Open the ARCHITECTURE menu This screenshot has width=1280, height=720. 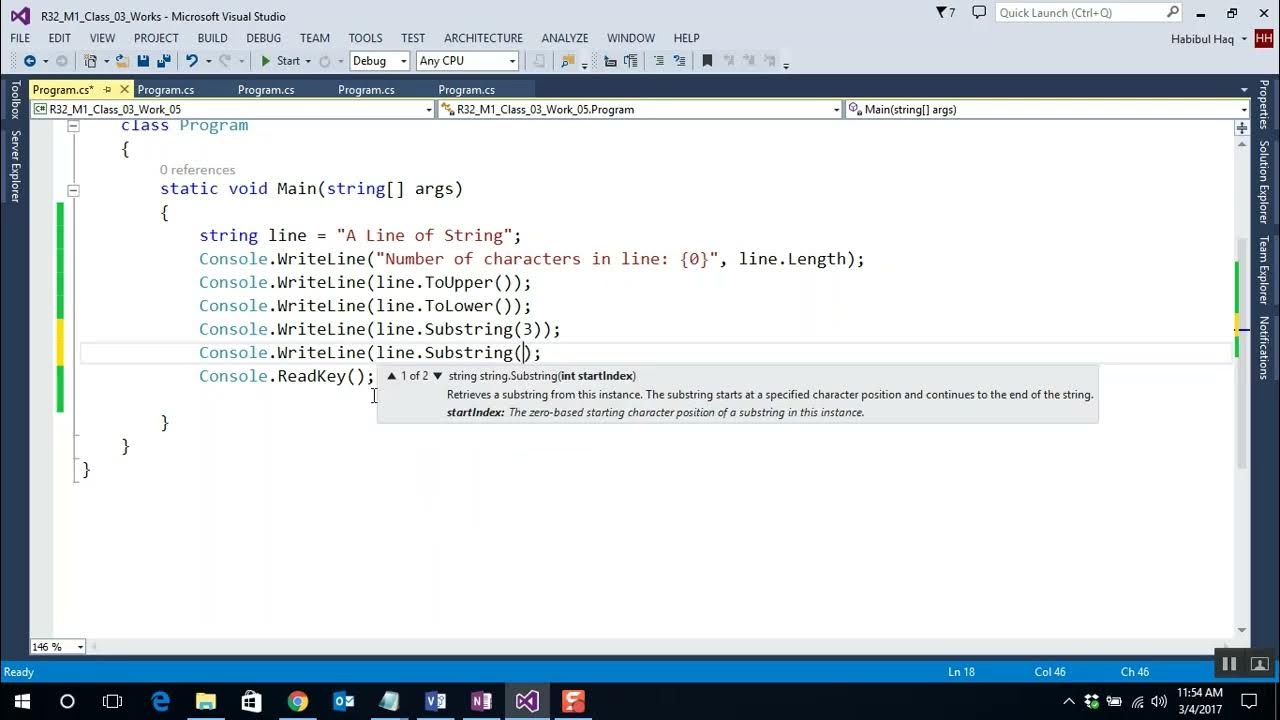[x=483, y=38]
